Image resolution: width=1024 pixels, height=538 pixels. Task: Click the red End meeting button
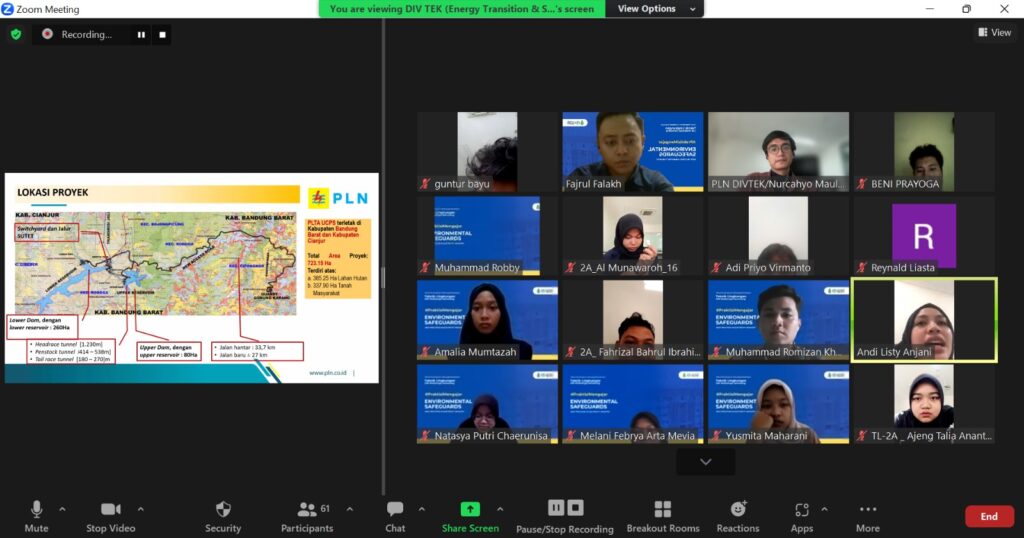[x=988, y=516]
